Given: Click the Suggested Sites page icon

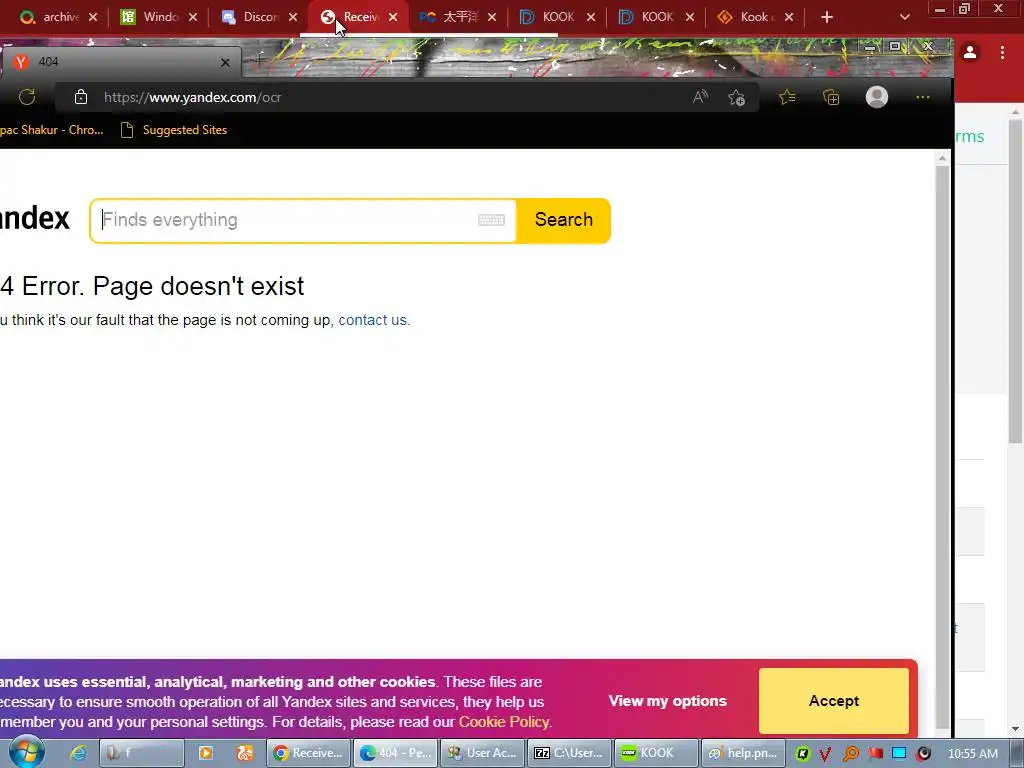Looking at the screenshot, I should [x=127, y=130].
